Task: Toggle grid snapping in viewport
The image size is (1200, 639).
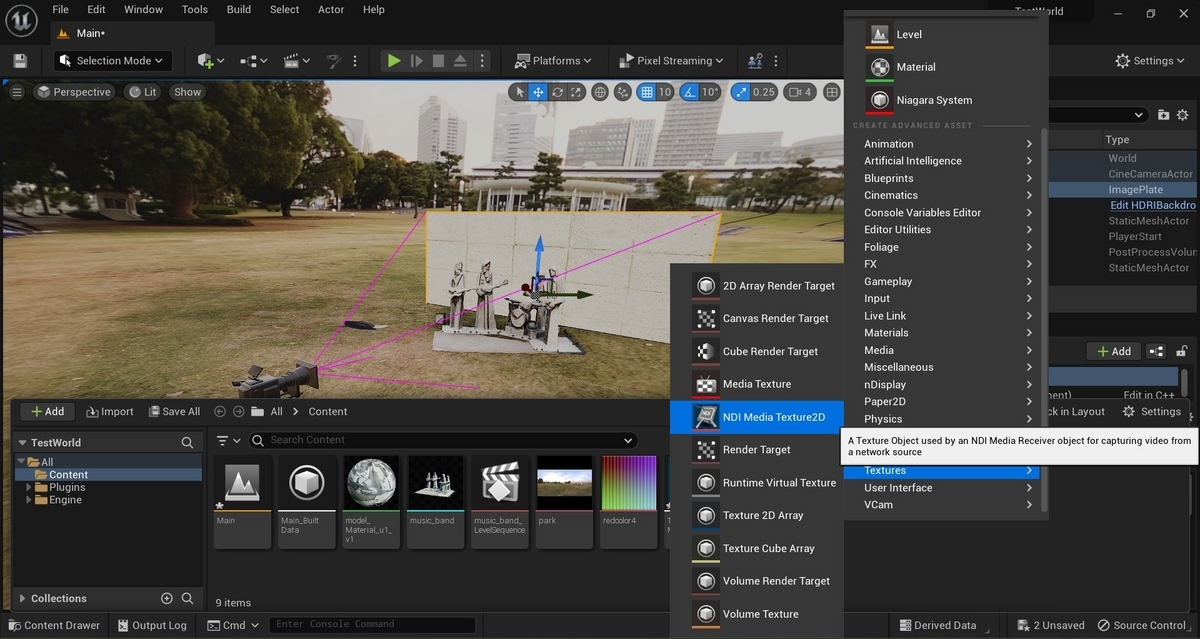Action: point(647,92)
